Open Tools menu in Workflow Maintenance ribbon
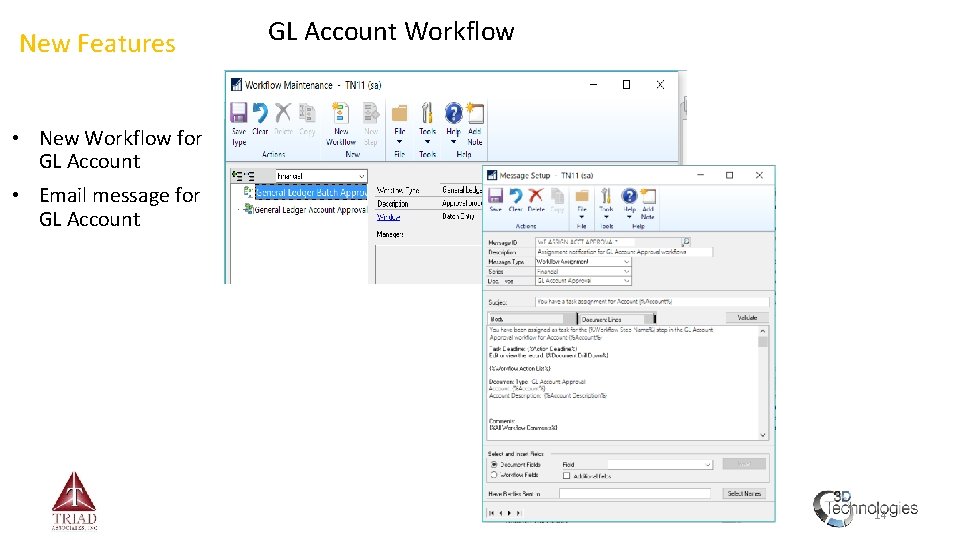 [427, 124]
